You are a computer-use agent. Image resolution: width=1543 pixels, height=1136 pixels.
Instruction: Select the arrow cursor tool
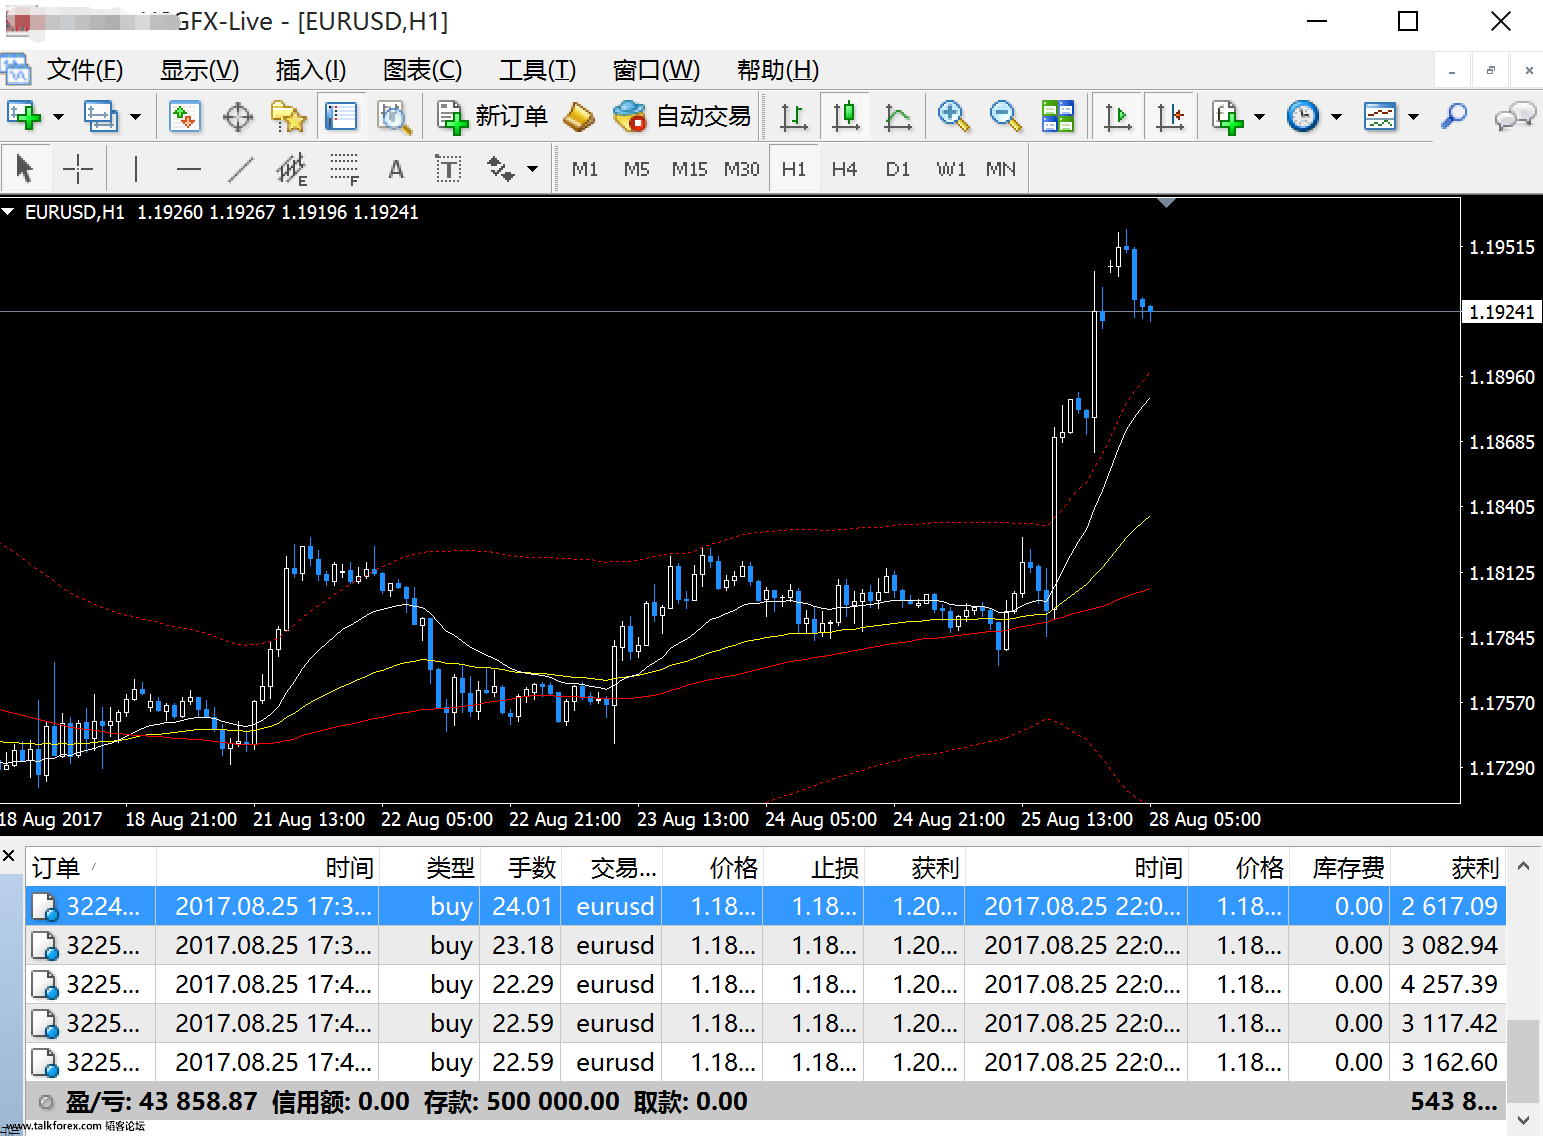click(25, 169)
